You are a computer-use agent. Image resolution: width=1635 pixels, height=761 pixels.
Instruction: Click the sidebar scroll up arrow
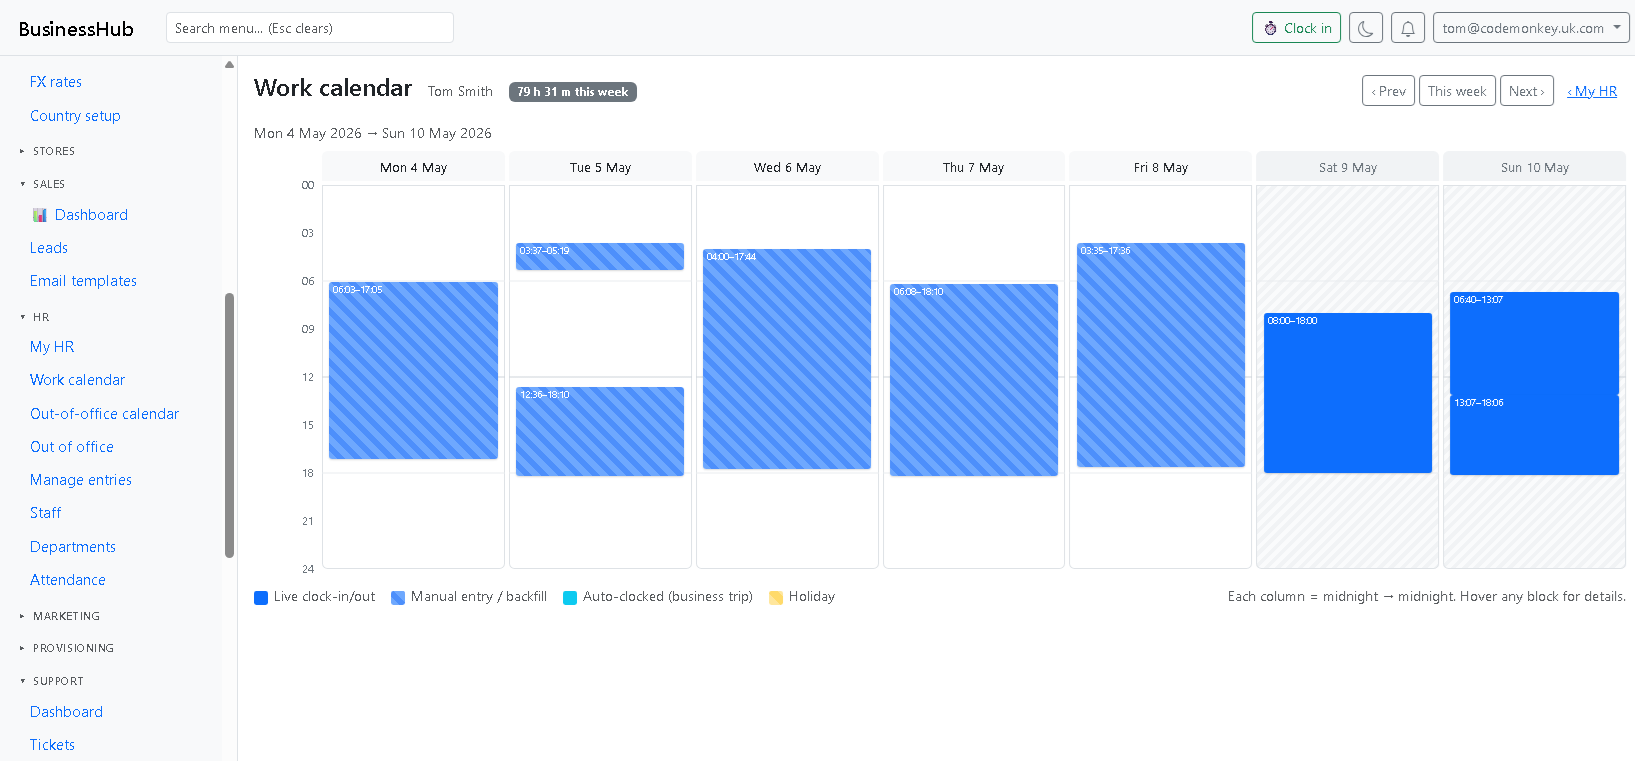point(229,65)
